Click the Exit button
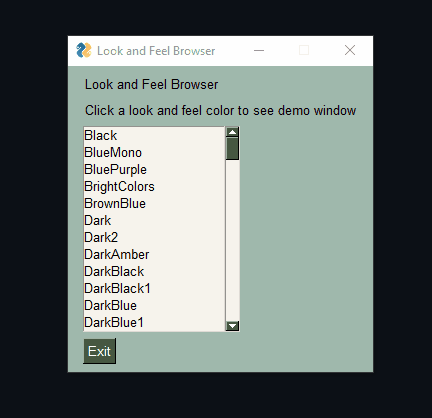The width and height of the screenshot is (432, 418). [99, 351]
